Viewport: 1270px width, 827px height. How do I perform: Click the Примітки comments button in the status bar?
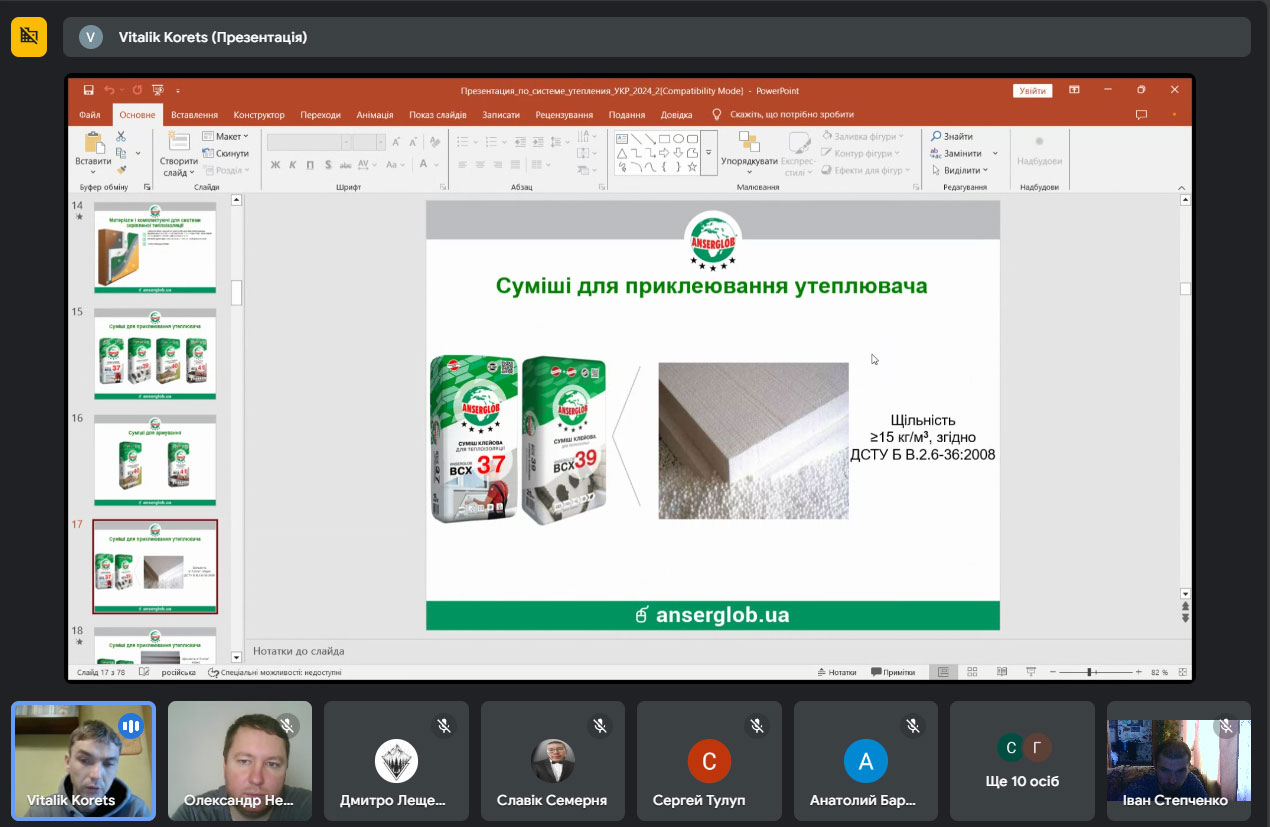pos(893,672)
